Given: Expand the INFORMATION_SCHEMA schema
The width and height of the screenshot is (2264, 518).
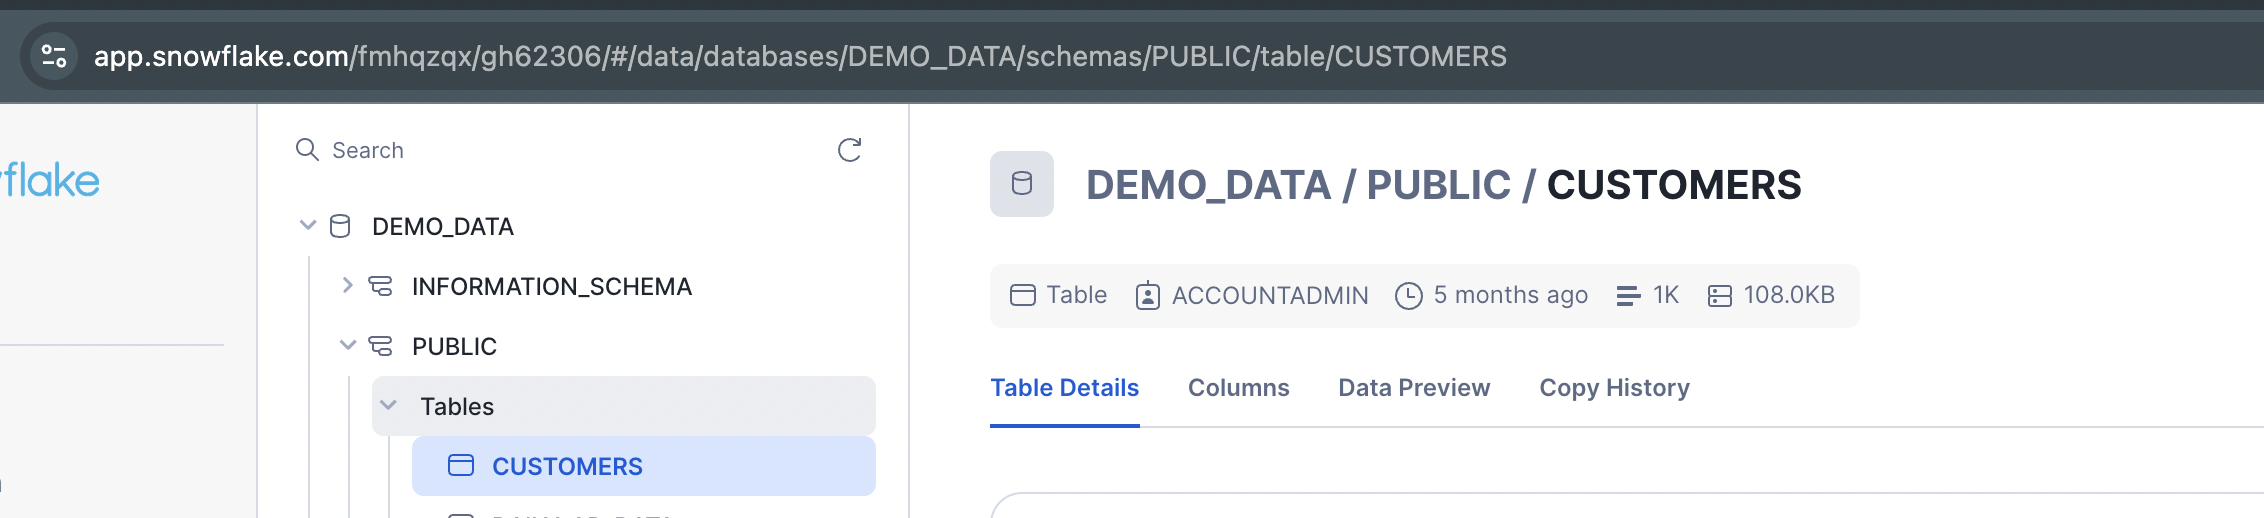Looking at the screenshot, I should (x=348, y=285).
